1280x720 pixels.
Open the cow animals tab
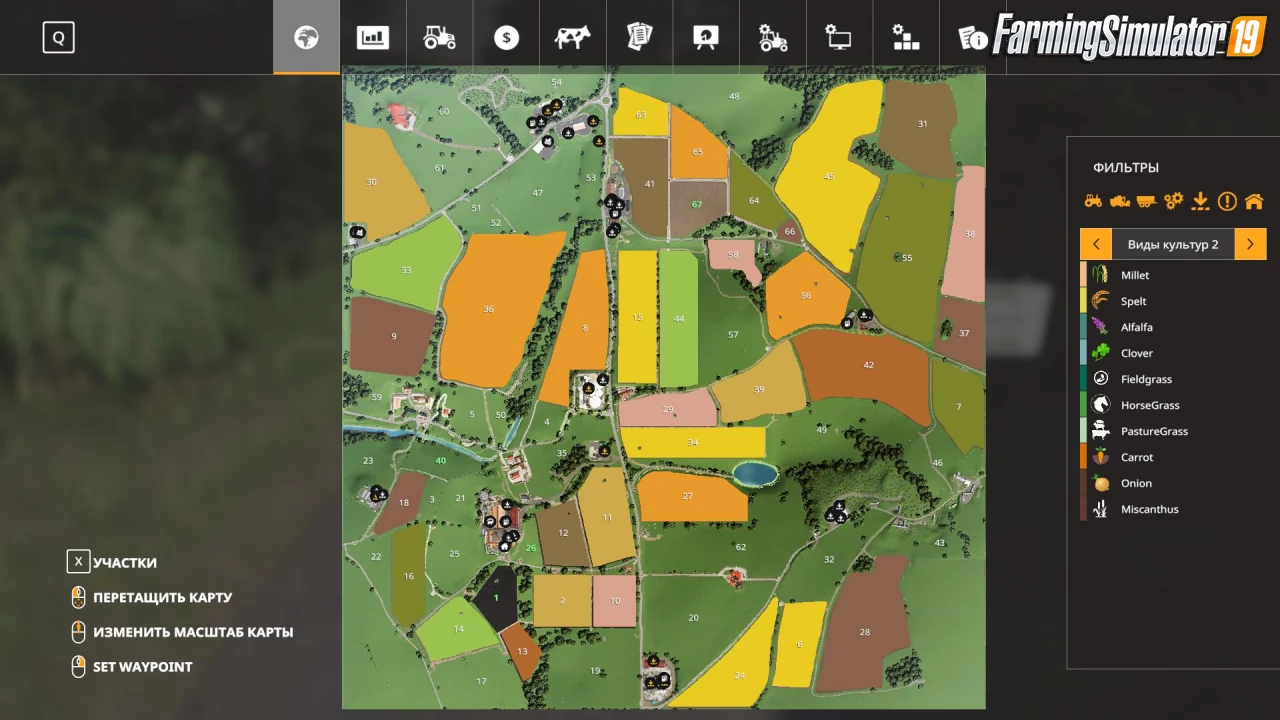[573, 38]
